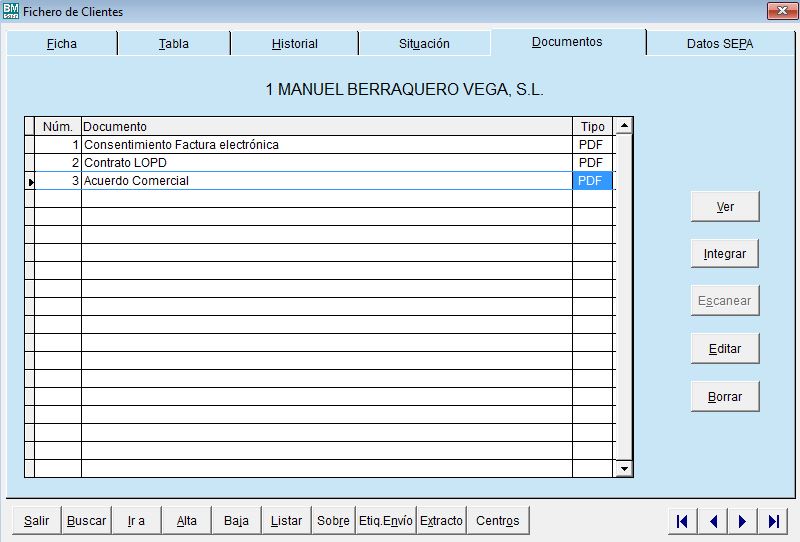Open Etiq.Envío from the bottom toolbar
Screen dimensions: 800x542
coord(386,521)
